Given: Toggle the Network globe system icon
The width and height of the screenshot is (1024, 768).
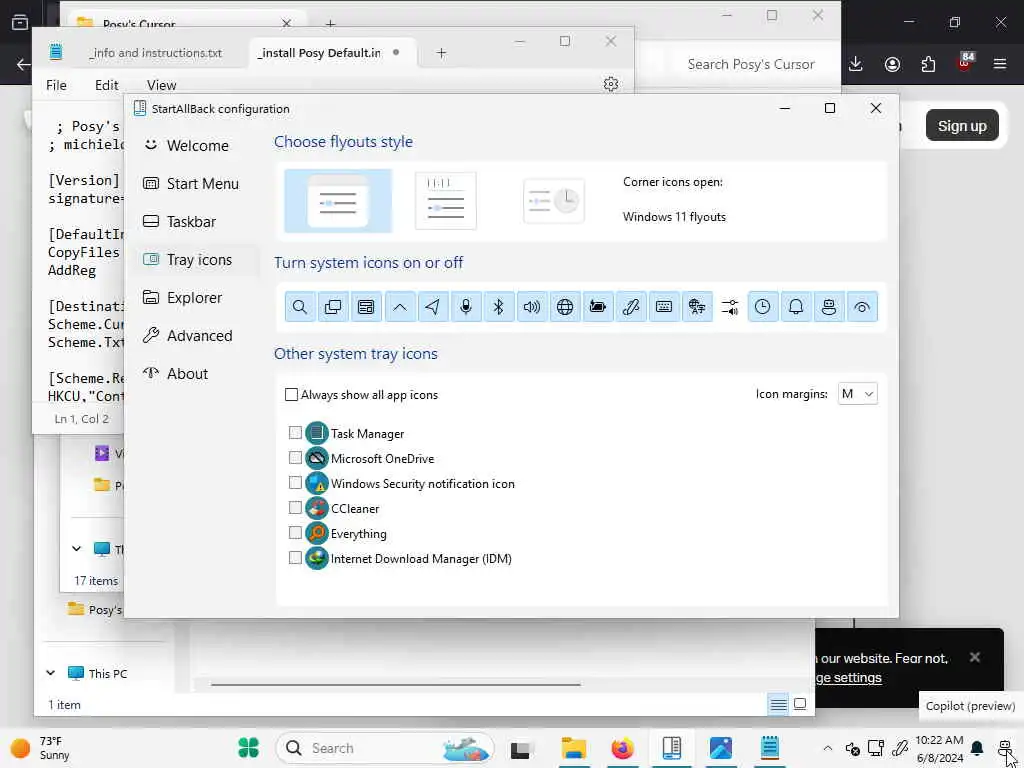Looking at the screenshot, I should click(565, 307).
